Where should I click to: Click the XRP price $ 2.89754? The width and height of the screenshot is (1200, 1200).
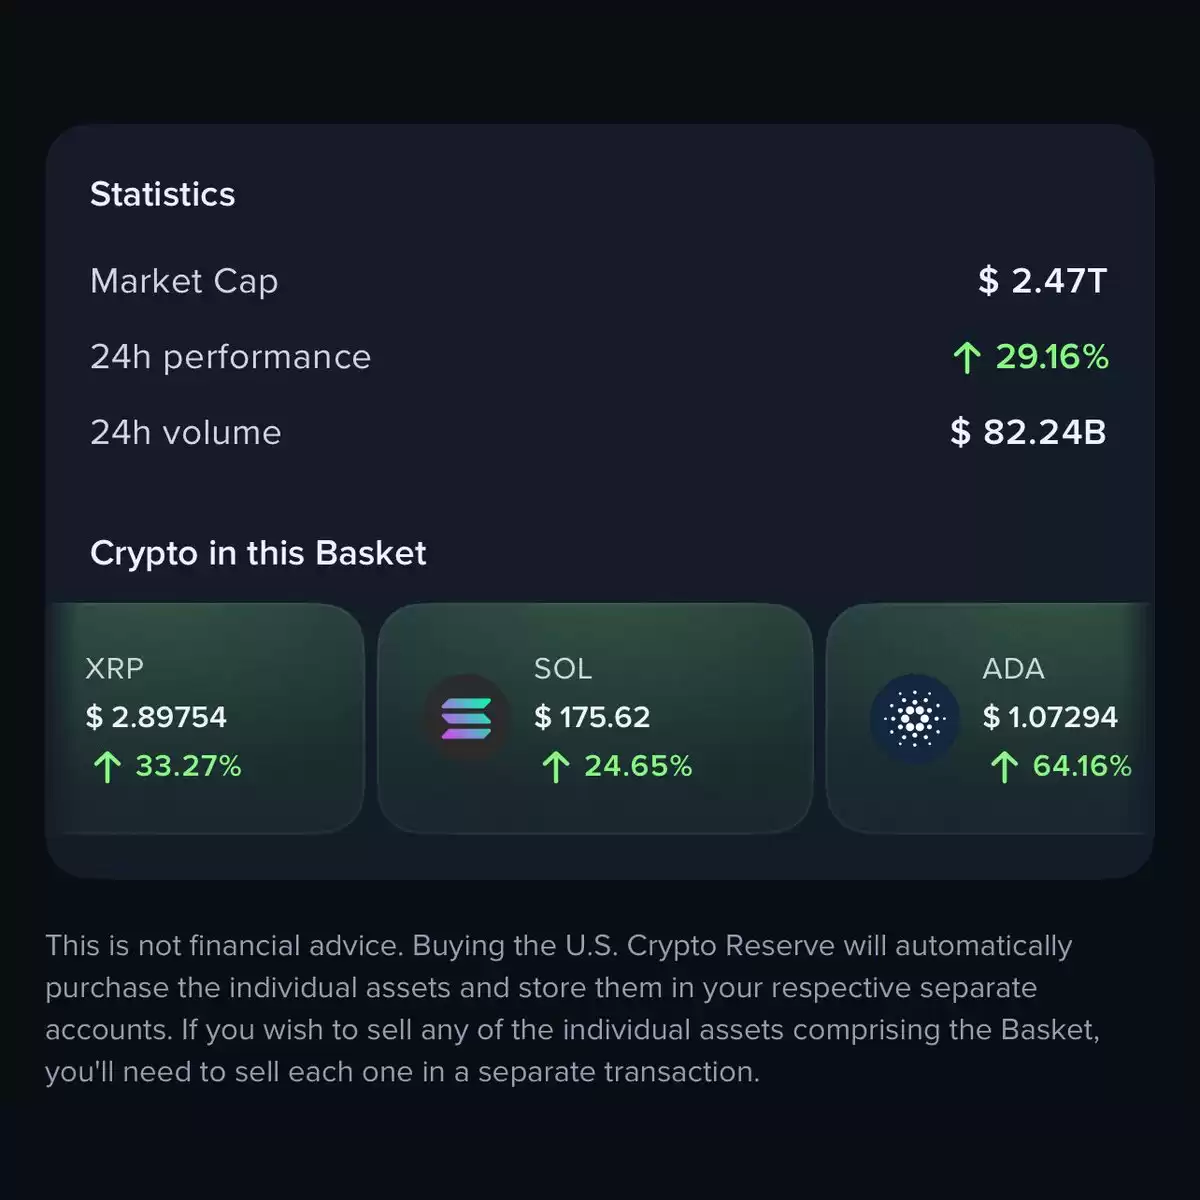click(156, 717)
